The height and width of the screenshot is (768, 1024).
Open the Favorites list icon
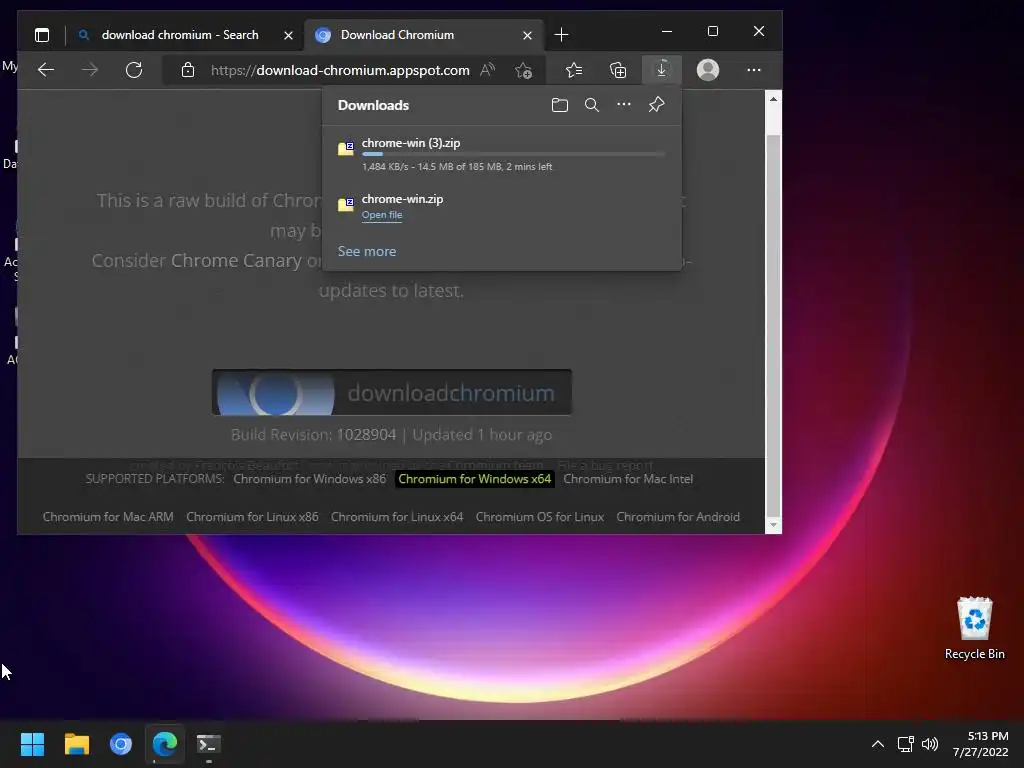[x=573, y=70]
